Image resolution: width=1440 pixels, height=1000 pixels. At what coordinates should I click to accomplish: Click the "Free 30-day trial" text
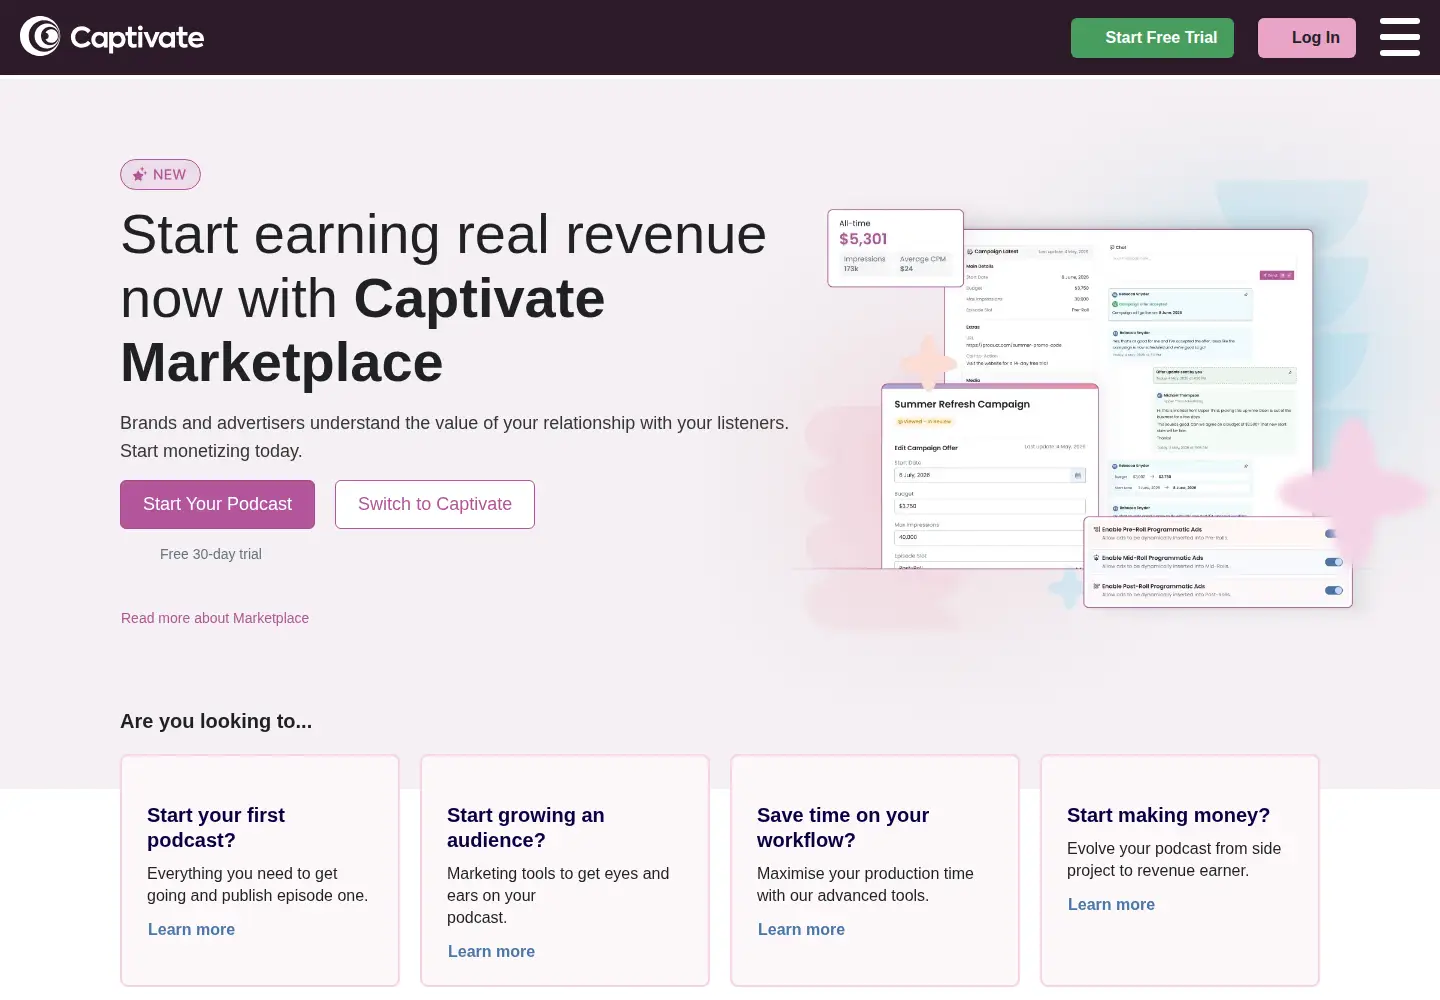[211, 554]
